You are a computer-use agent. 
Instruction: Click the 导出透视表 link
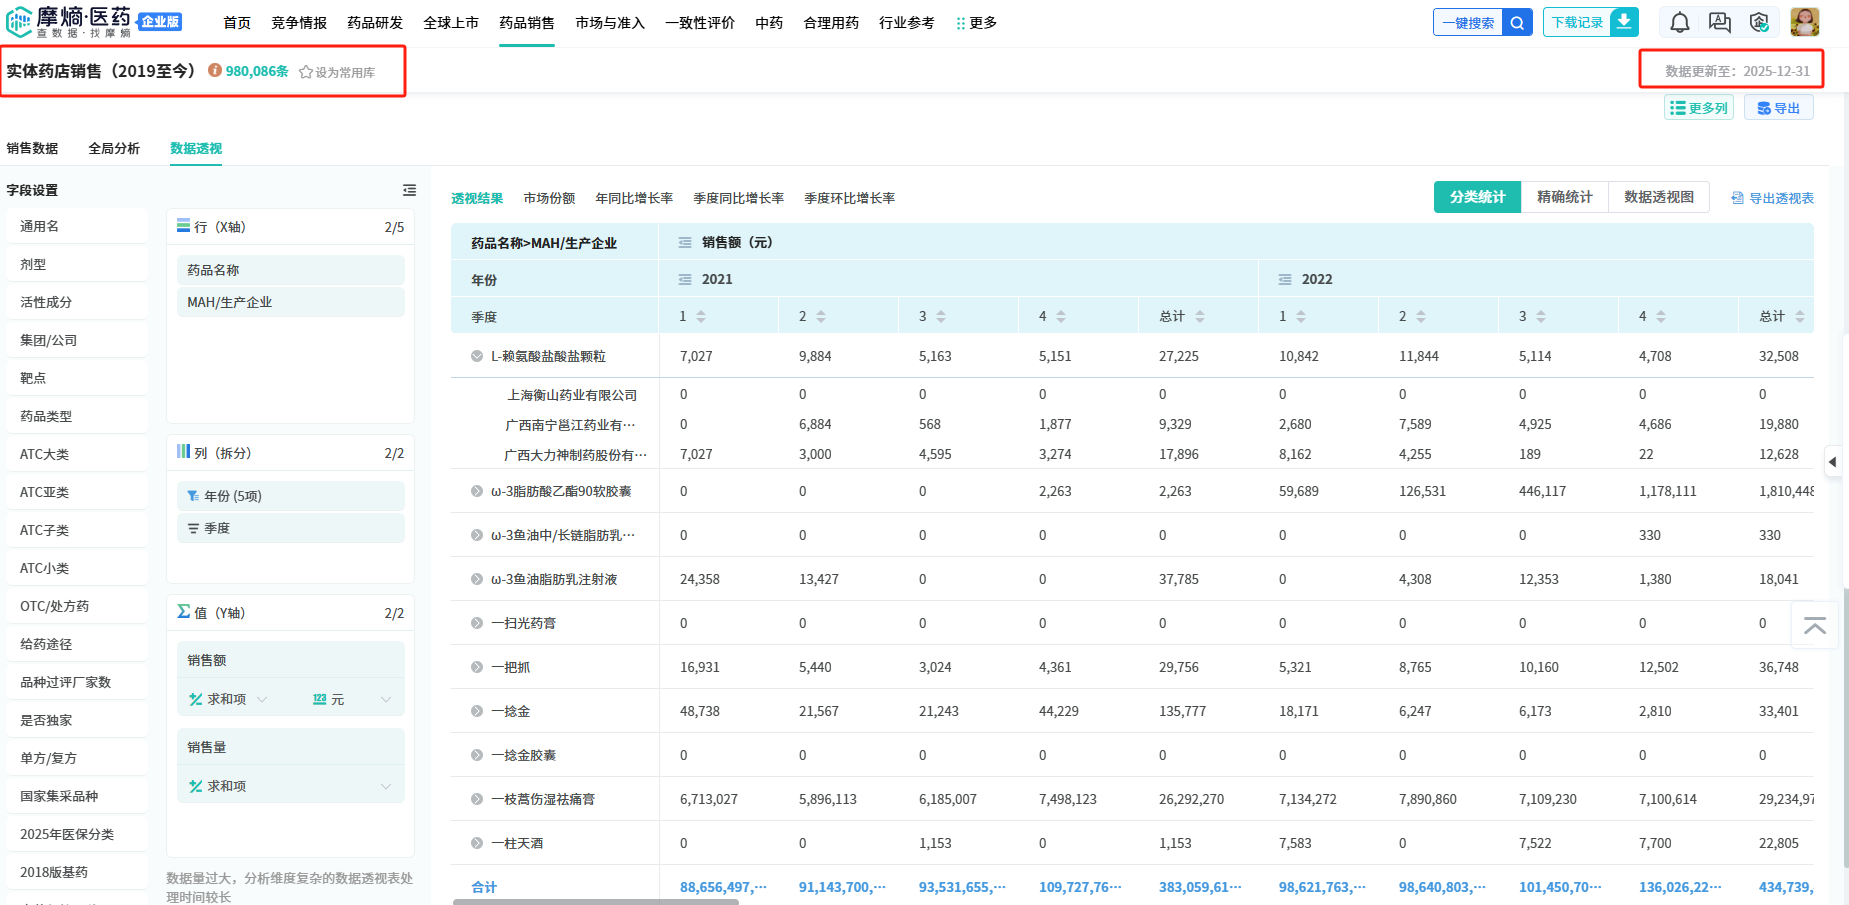pos(1772,198)
